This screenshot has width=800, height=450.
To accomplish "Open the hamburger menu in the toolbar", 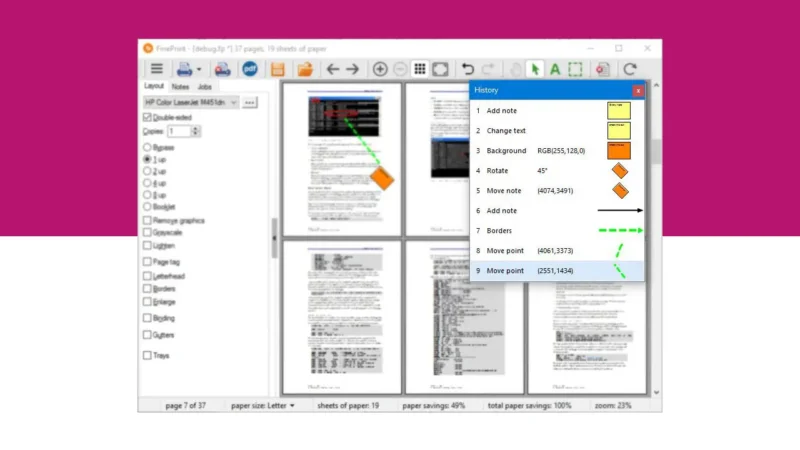I will click(156, 69).
